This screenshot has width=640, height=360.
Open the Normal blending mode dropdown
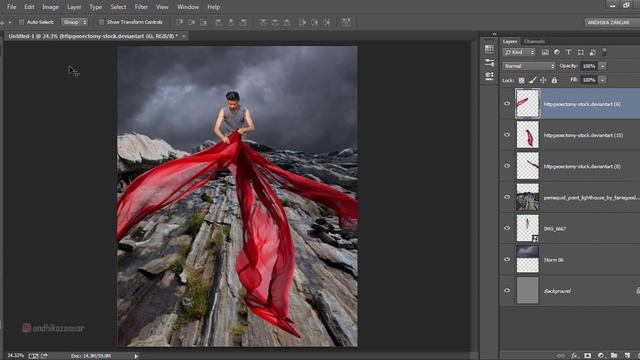pos(529,66)
